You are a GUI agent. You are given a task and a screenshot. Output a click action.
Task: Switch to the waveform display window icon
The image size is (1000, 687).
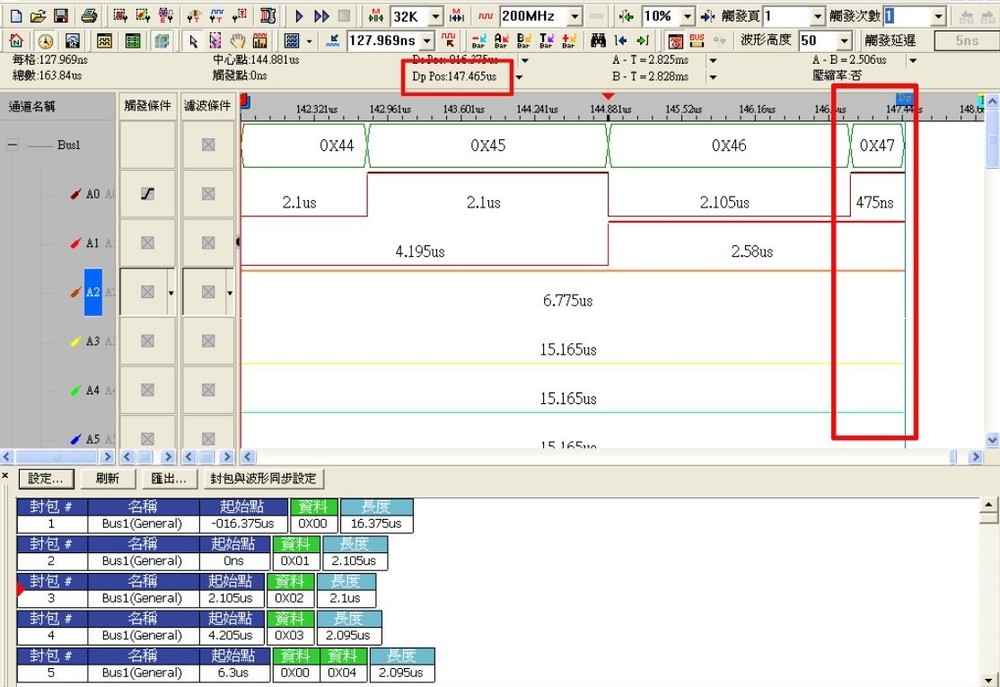105,41
